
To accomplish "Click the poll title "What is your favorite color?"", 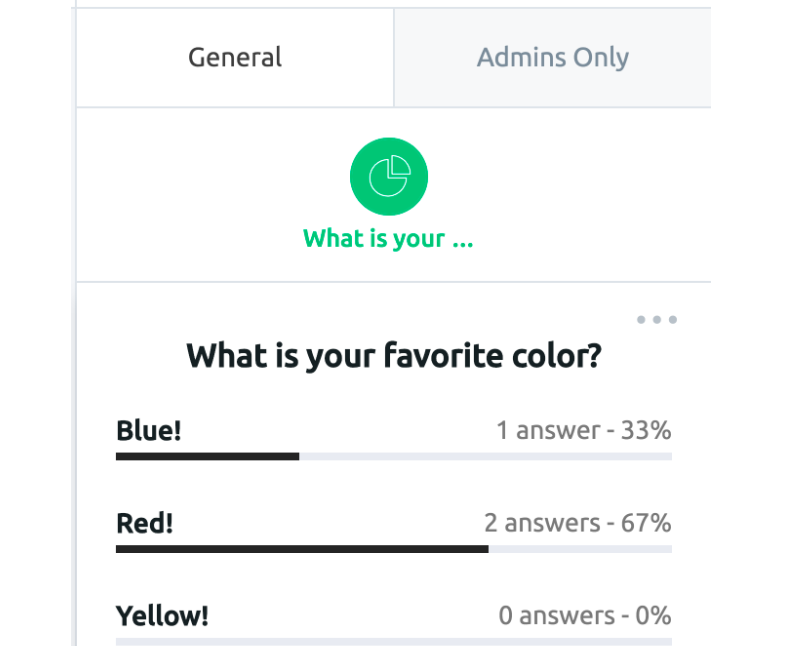I will pyautogui.click(x=394, y=356).
